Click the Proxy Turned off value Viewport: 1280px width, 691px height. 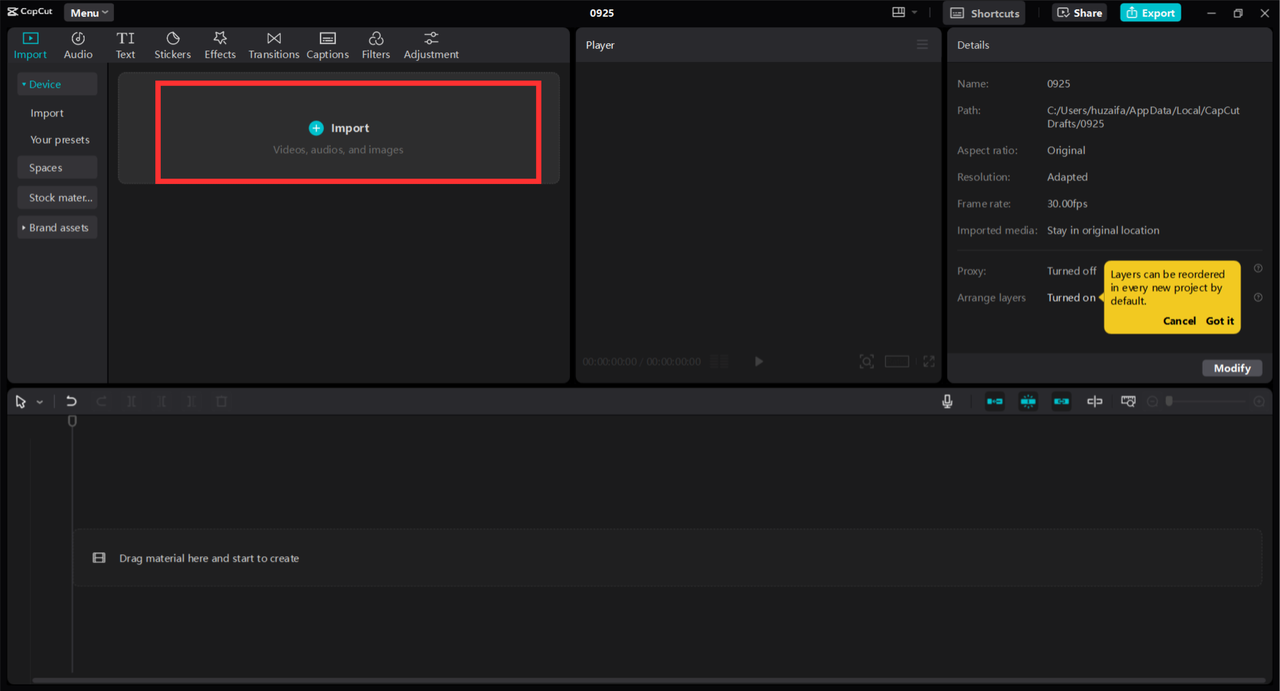(1071, 271)
